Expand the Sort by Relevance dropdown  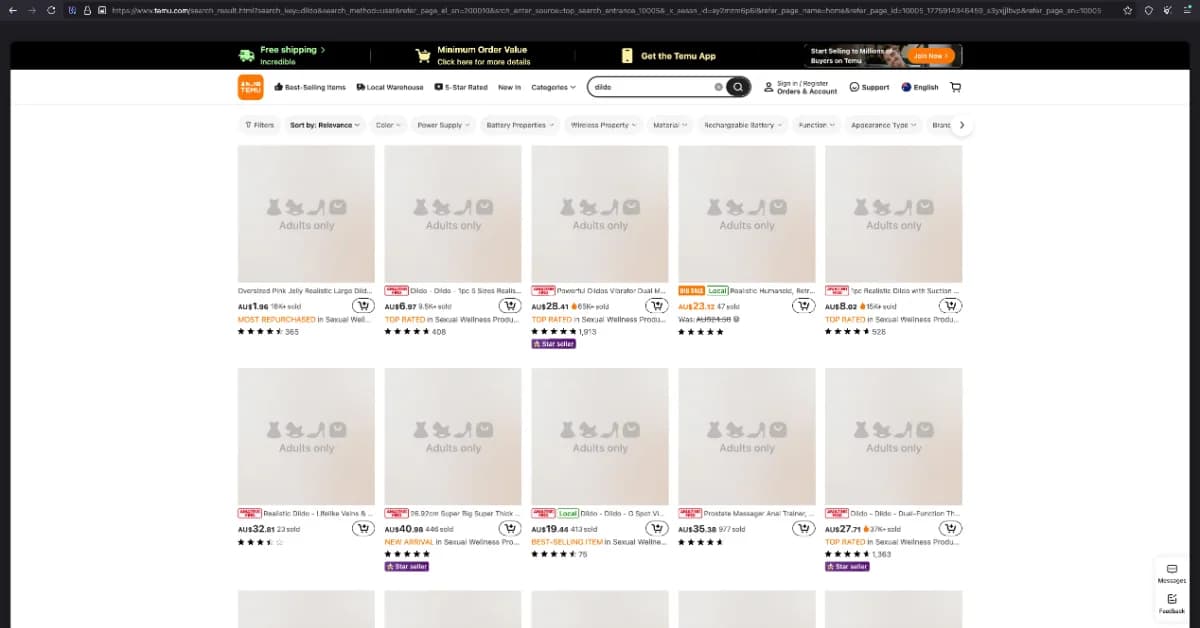324,125
